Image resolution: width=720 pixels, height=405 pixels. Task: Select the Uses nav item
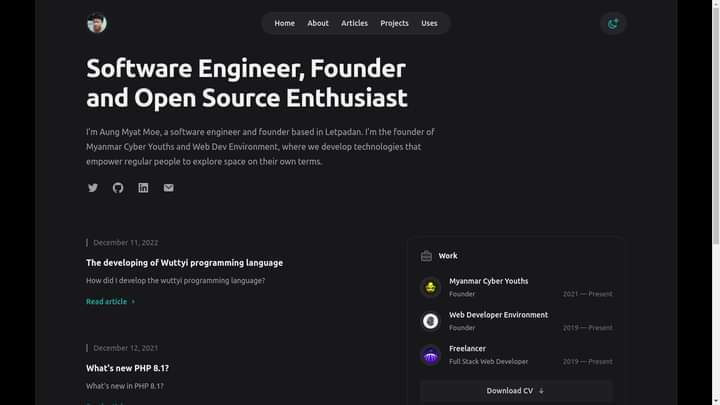(x=429, y=23)
